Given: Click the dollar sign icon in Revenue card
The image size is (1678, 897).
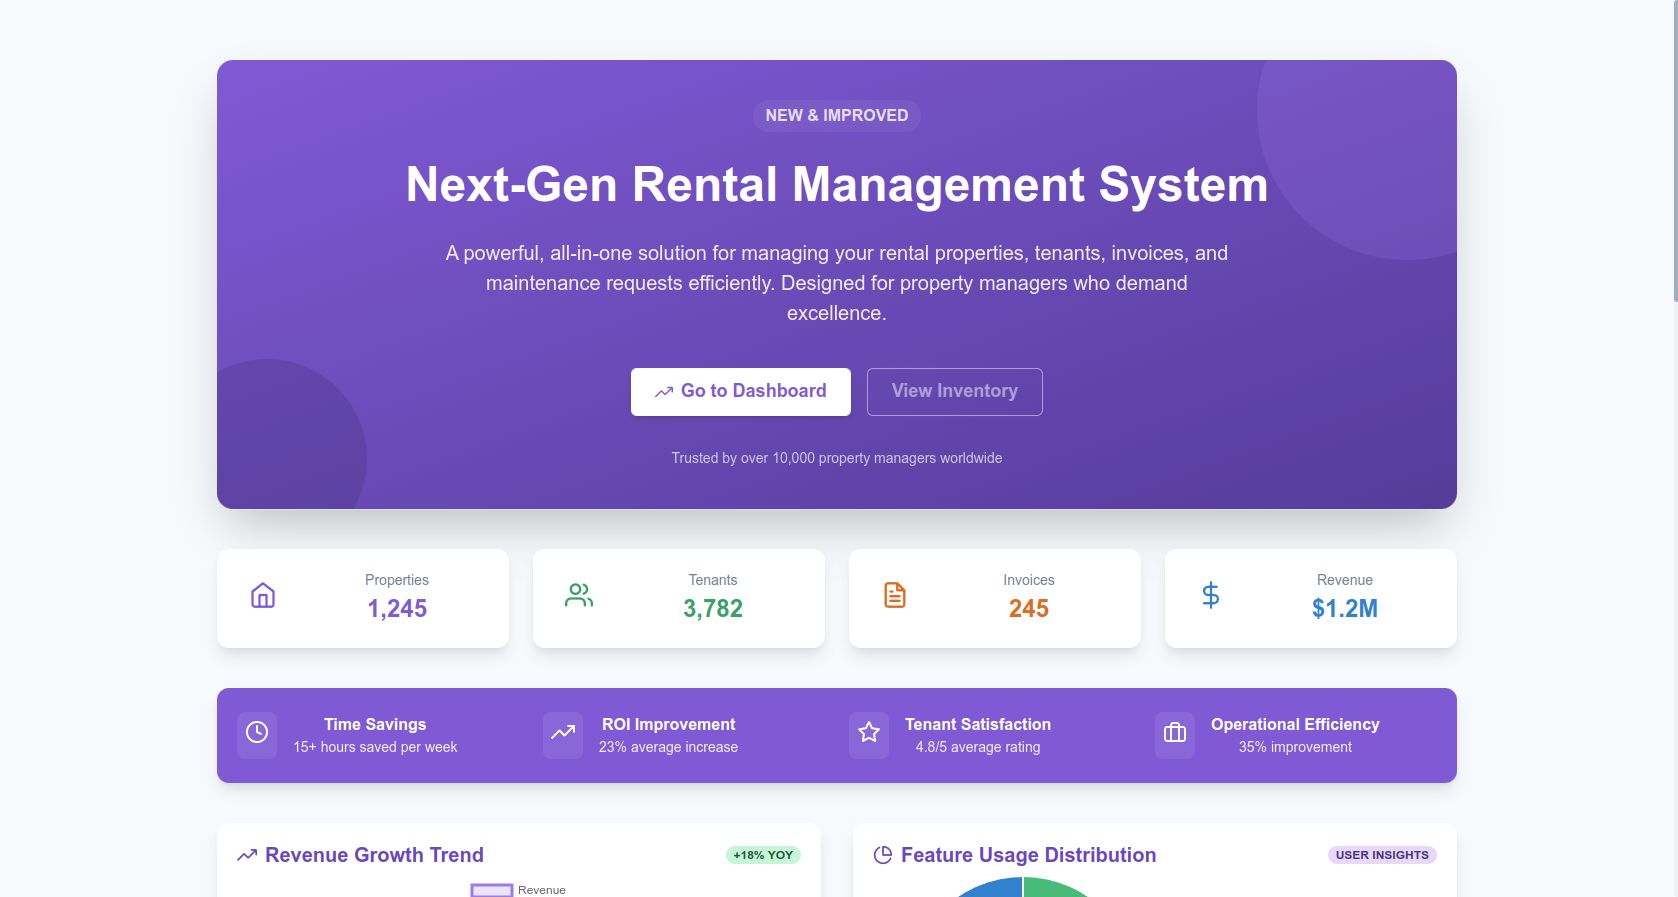Looking at the screenshot, I should point(1211,596).
